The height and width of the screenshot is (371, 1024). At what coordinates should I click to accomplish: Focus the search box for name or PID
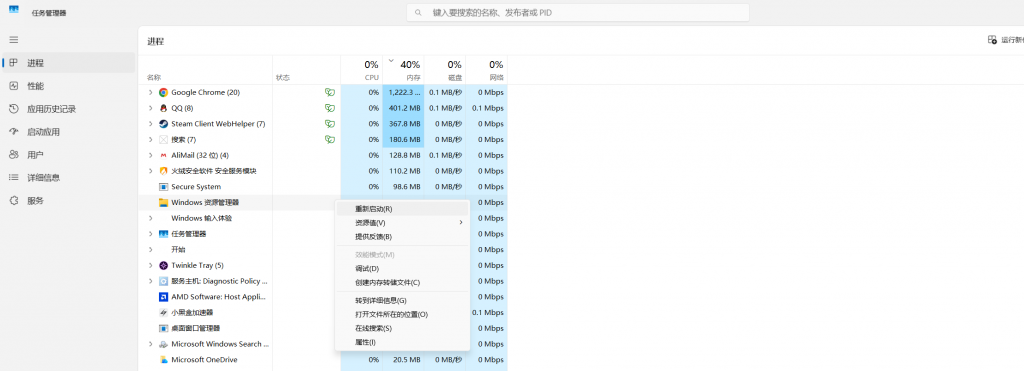click(x=578, y=12)
